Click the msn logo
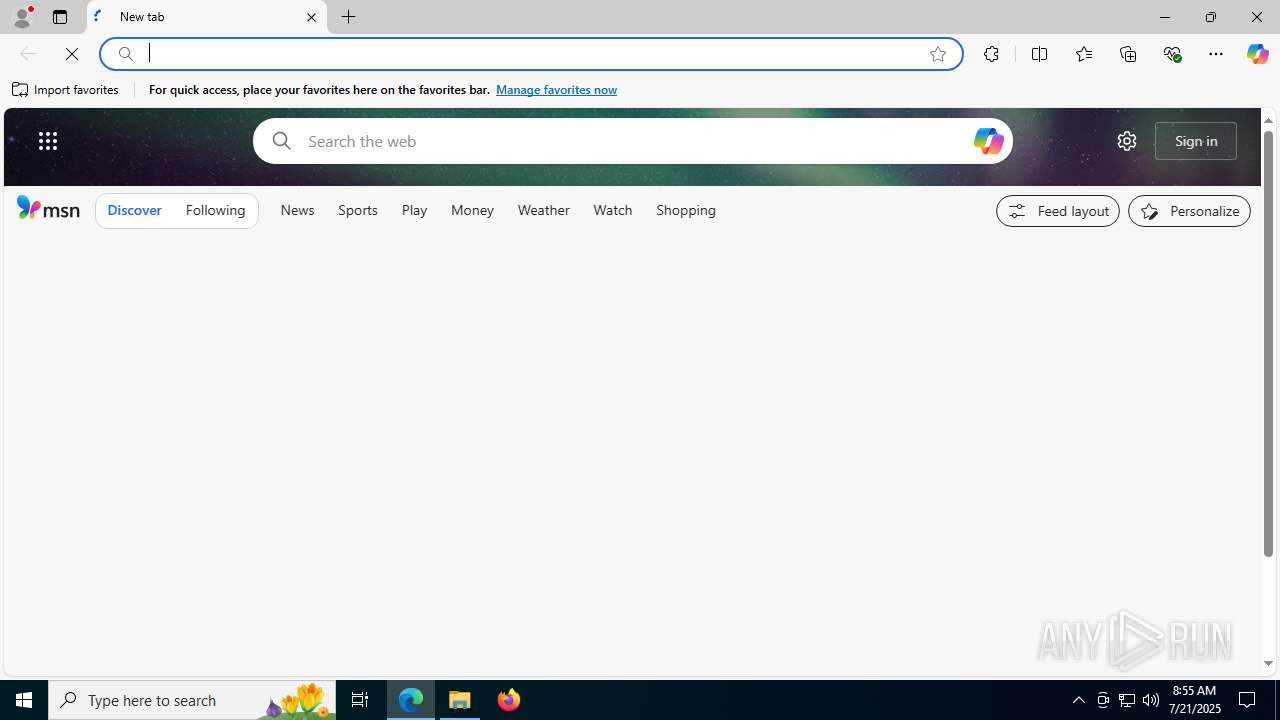 point(48,208)
